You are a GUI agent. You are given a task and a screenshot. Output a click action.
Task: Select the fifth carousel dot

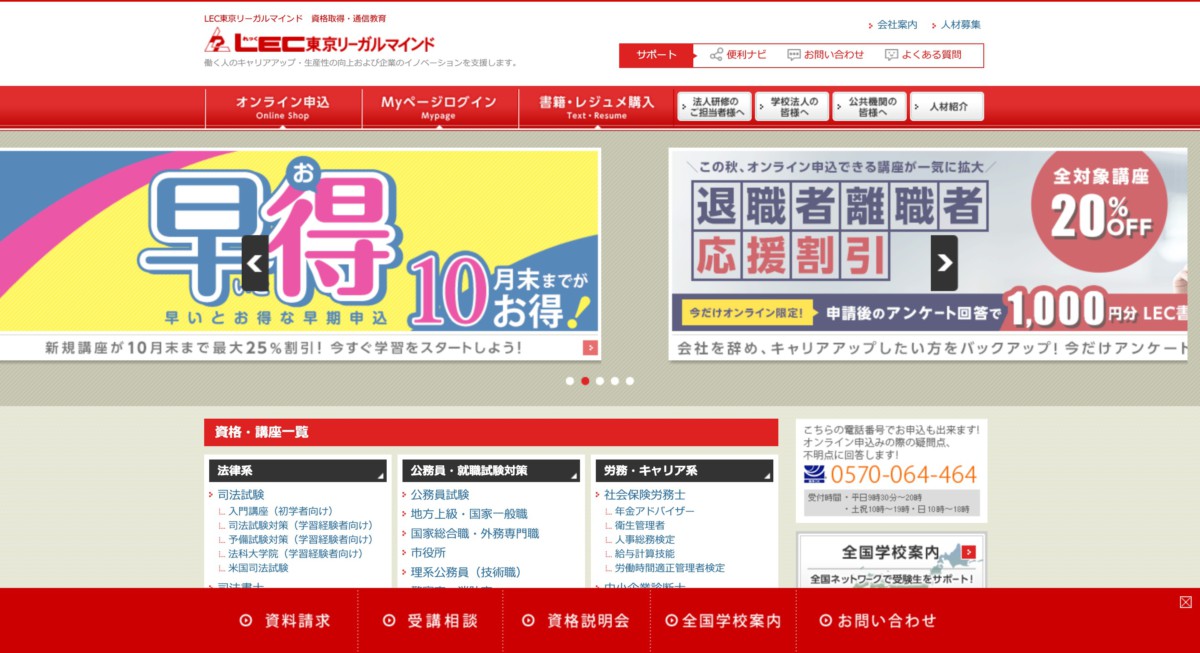point(630,381)
